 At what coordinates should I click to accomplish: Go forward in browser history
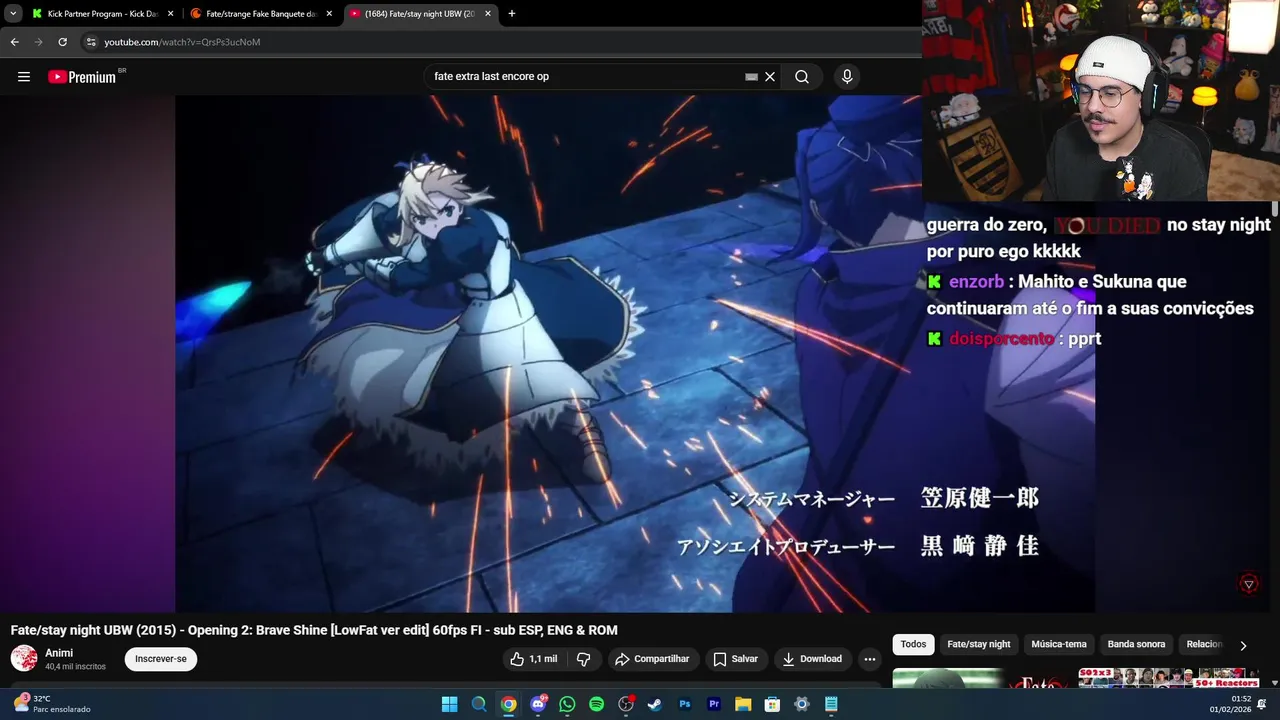38,42
